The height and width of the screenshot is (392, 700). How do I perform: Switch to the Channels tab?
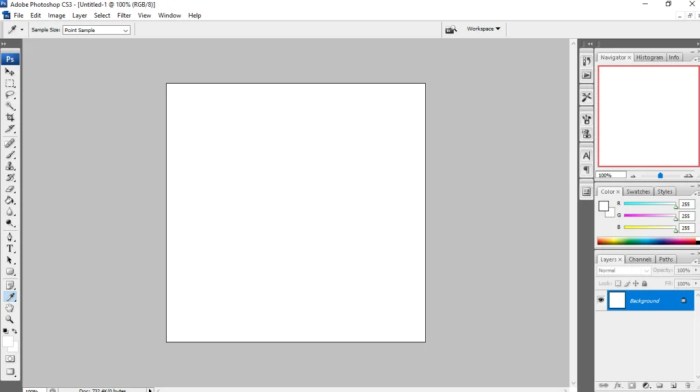(x=640, y=259)
